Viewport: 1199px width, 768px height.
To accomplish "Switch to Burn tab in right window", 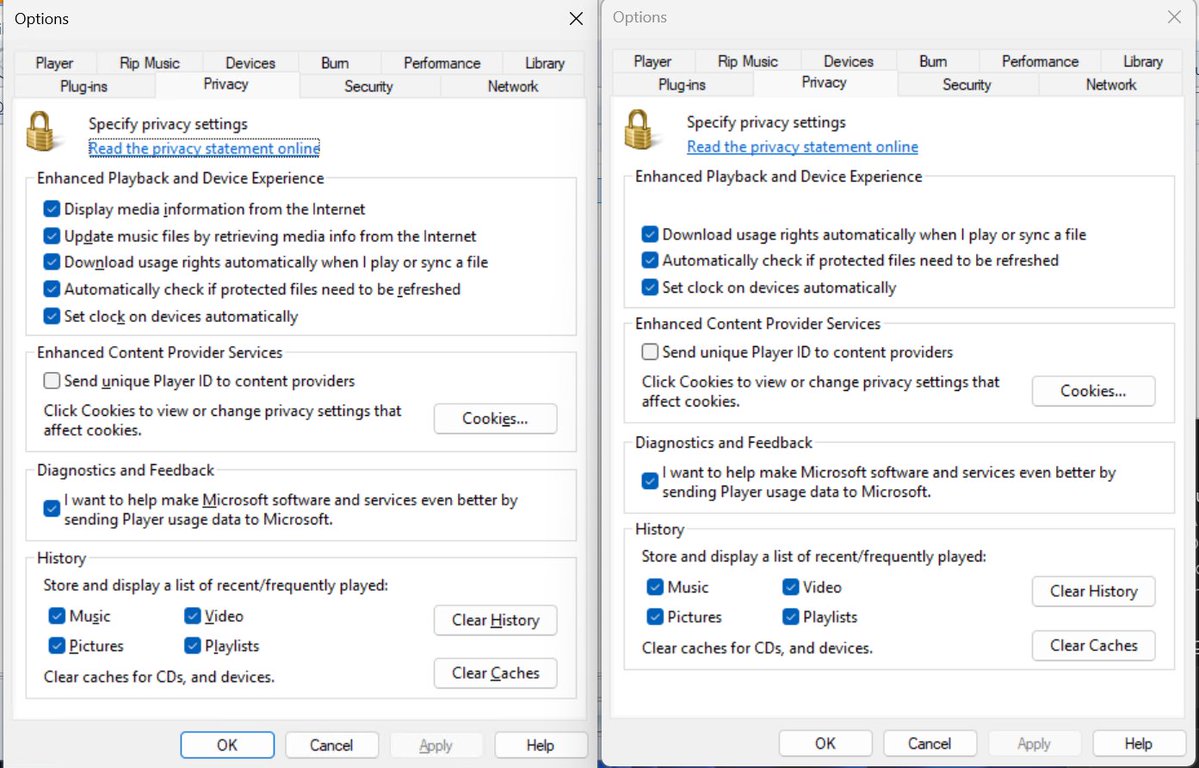I will pos(933,61).
